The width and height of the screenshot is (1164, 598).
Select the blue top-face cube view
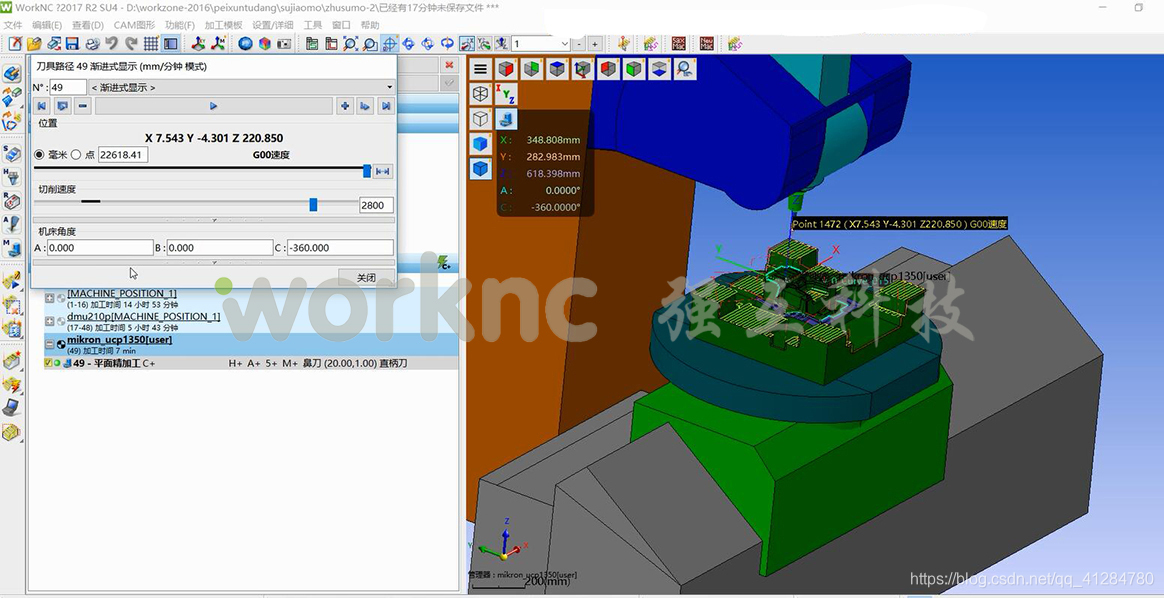[557, 69]
